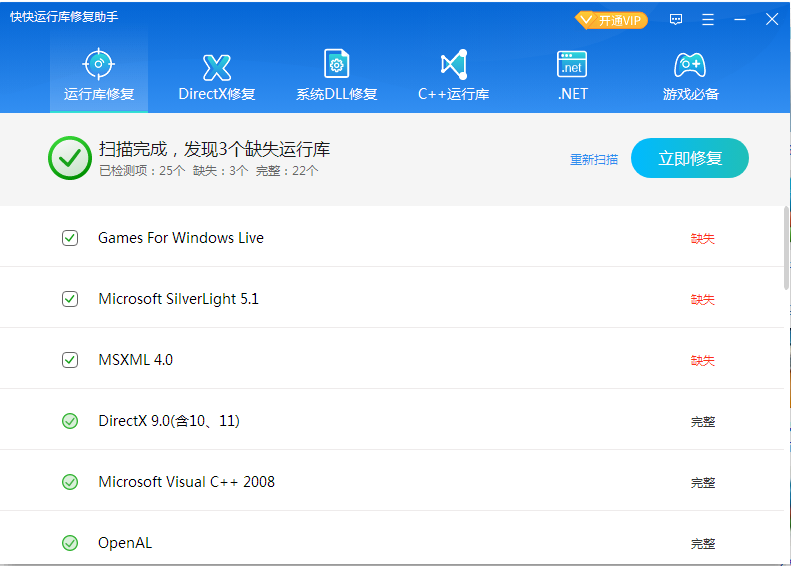Click the C++运行库 Visual Studio icon
Screen dimensions: 791x566
454,64
